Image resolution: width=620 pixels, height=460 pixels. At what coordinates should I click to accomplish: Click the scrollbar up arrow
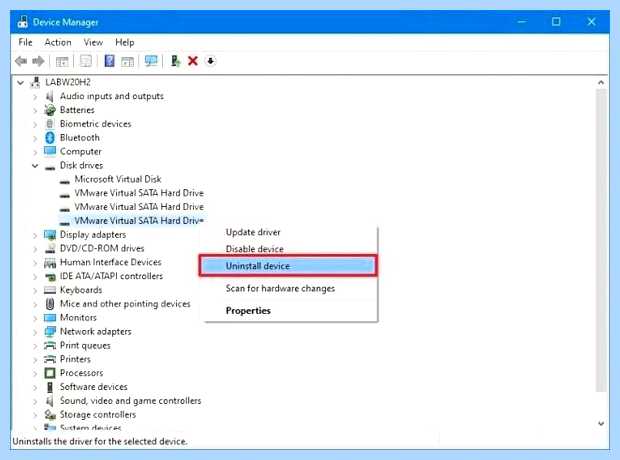[601, 82]
